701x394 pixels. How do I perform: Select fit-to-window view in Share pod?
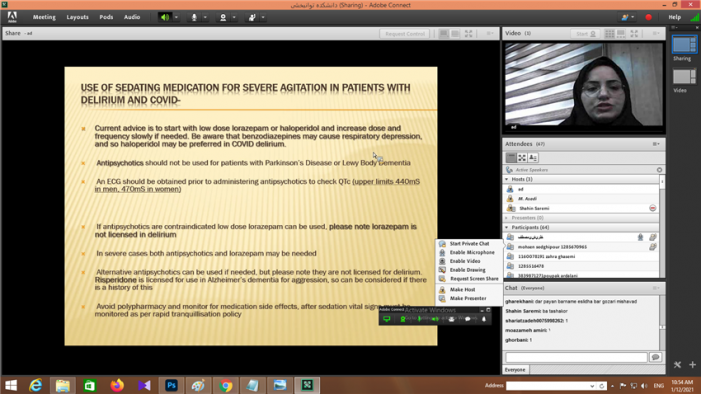pos(443,34)
